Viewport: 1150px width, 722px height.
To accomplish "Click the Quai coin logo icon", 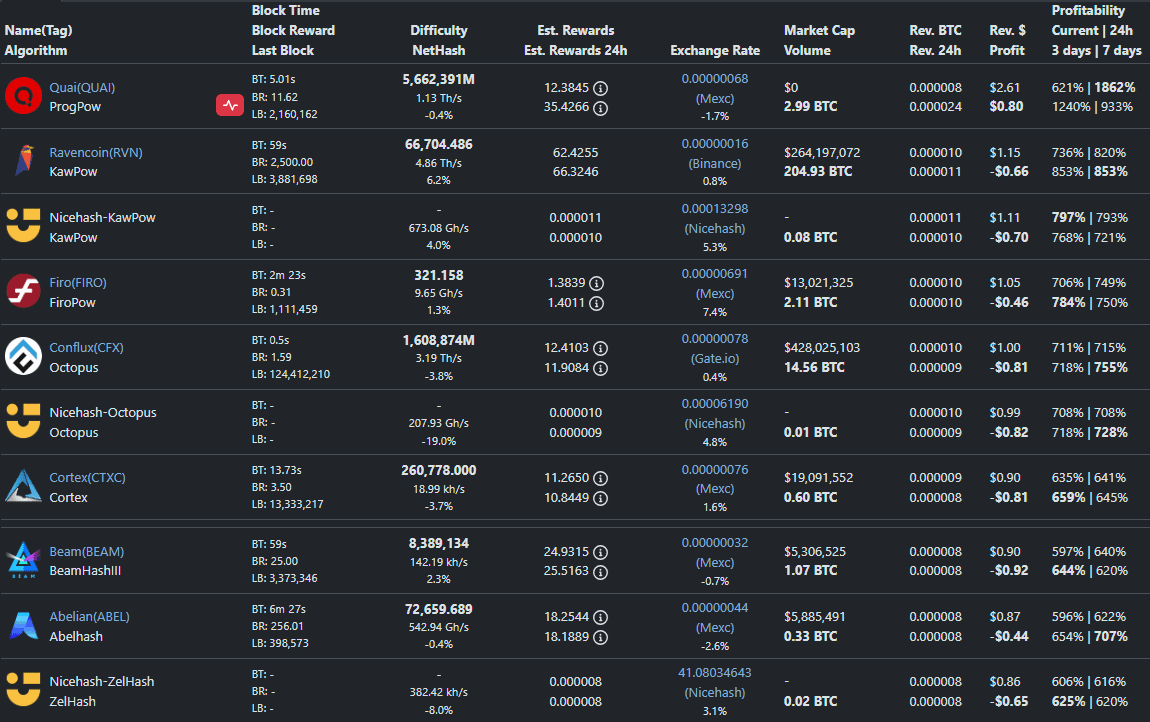I will pyautogui.click(x=22, y=97).
